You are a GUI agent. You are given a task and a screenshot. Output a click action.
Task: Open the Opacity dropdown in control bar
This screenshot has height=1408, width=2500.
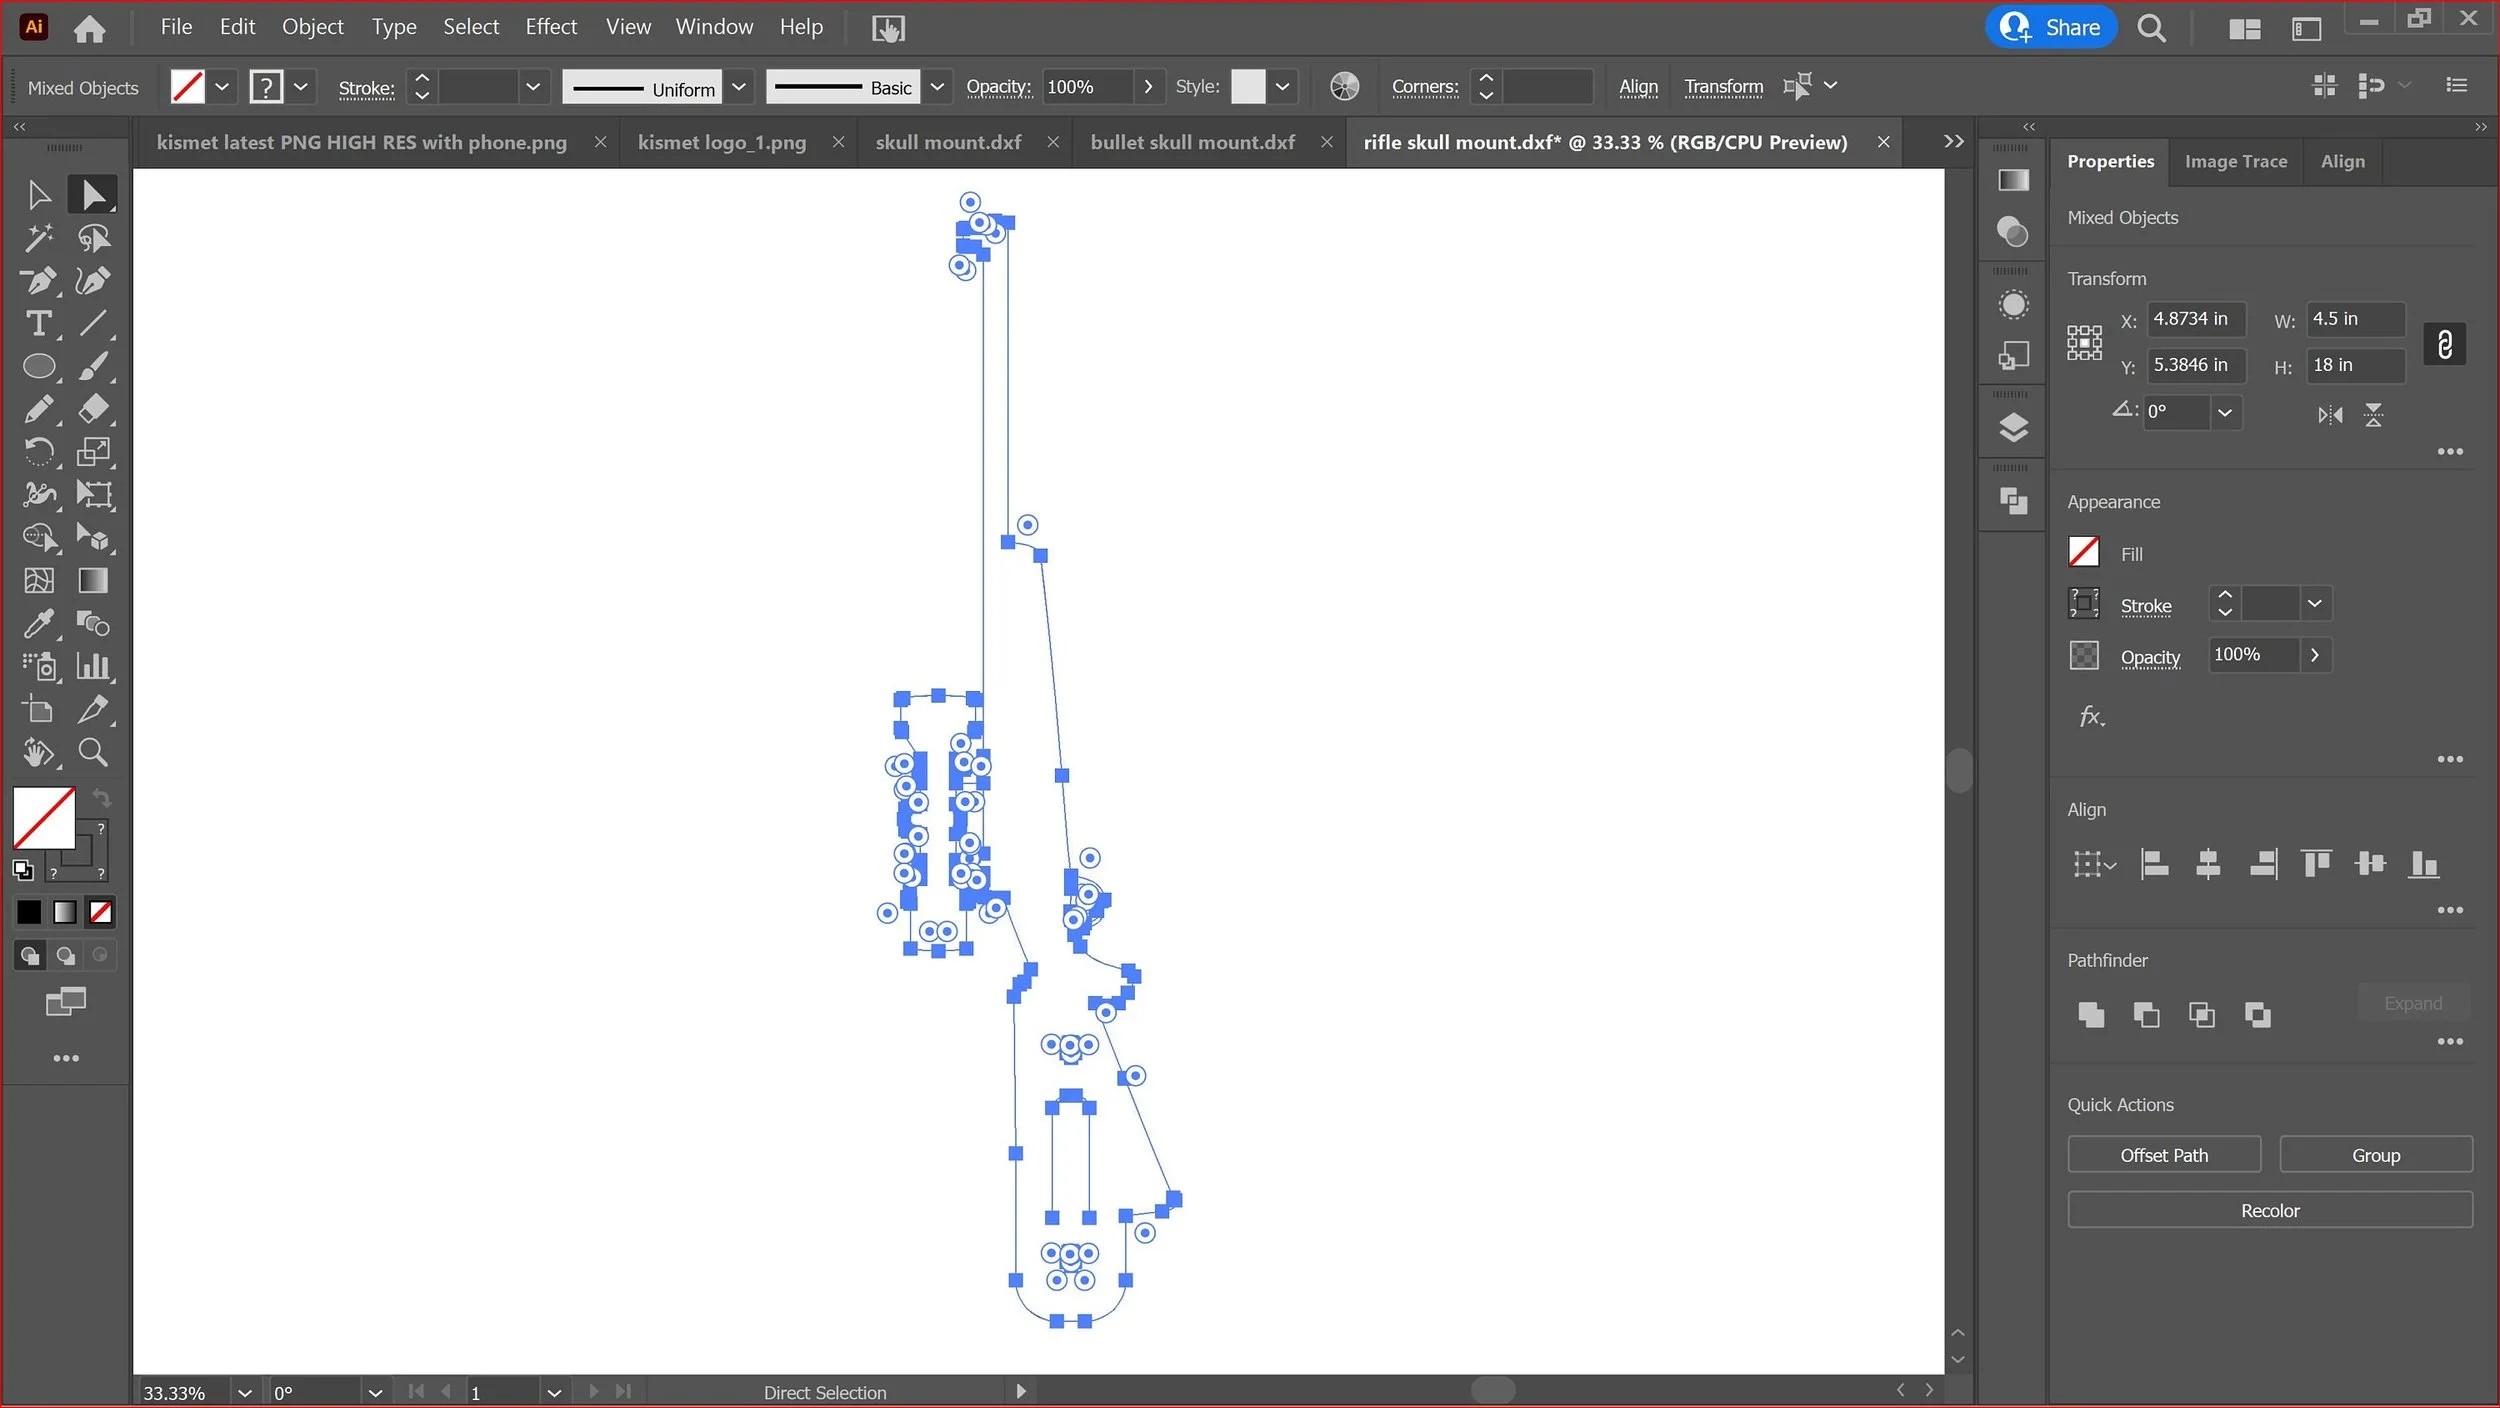tap(1148, 87)
